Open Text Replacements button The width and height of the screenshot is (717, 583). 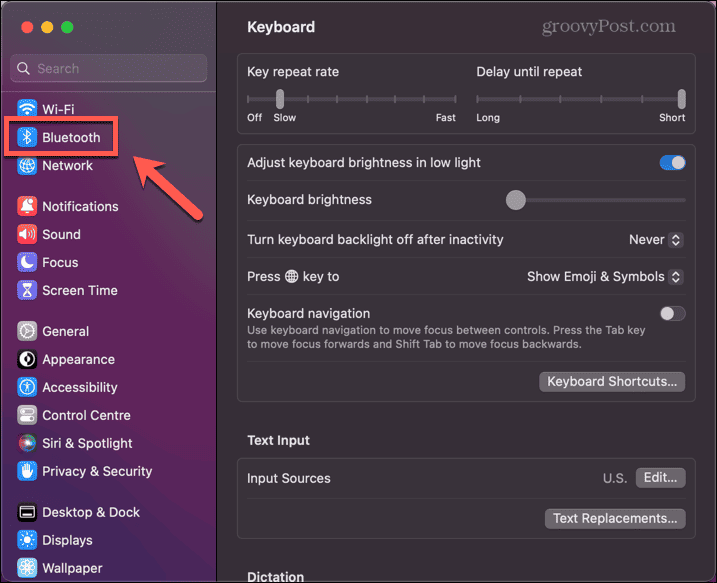(x=615, y=518)
